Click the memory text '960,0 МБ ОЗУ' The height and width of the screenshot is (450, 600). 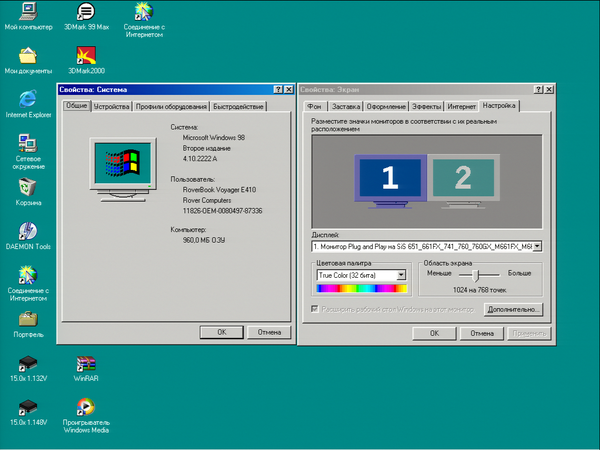coord(204,240)
